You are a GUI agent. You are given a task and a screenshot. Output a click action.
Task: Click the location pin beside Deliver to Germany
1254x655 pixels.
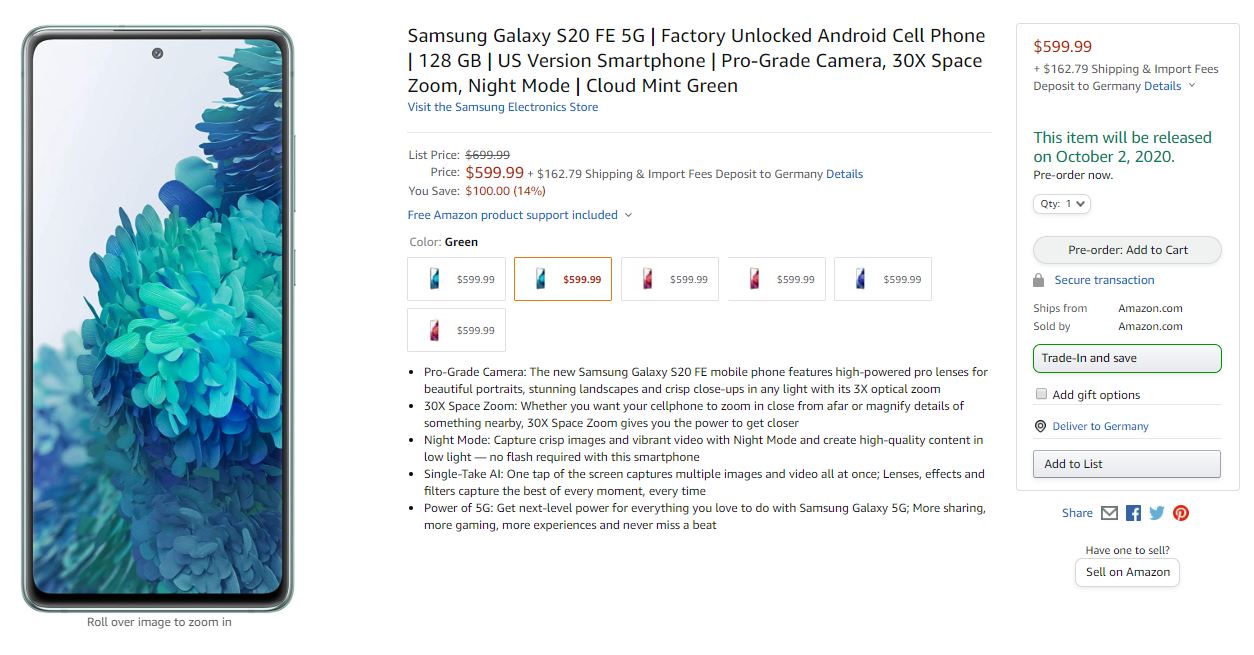pos(1040,426)
